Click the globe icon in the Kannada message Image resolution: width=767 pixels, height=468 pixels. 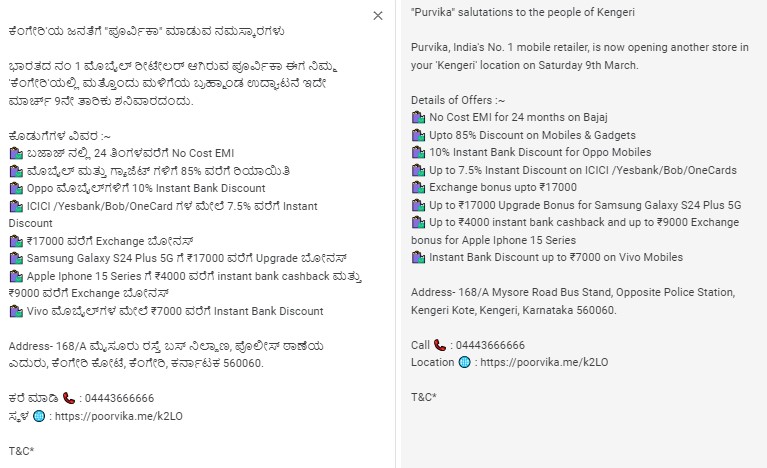(x=38, y=416)
